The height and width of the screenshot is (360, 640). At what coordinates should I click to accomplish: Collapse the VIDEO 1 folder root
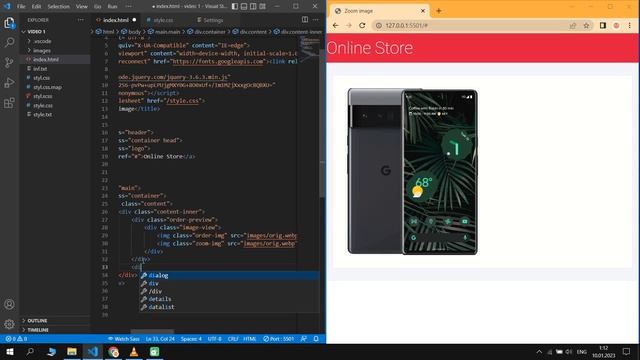tap(55, 31)
